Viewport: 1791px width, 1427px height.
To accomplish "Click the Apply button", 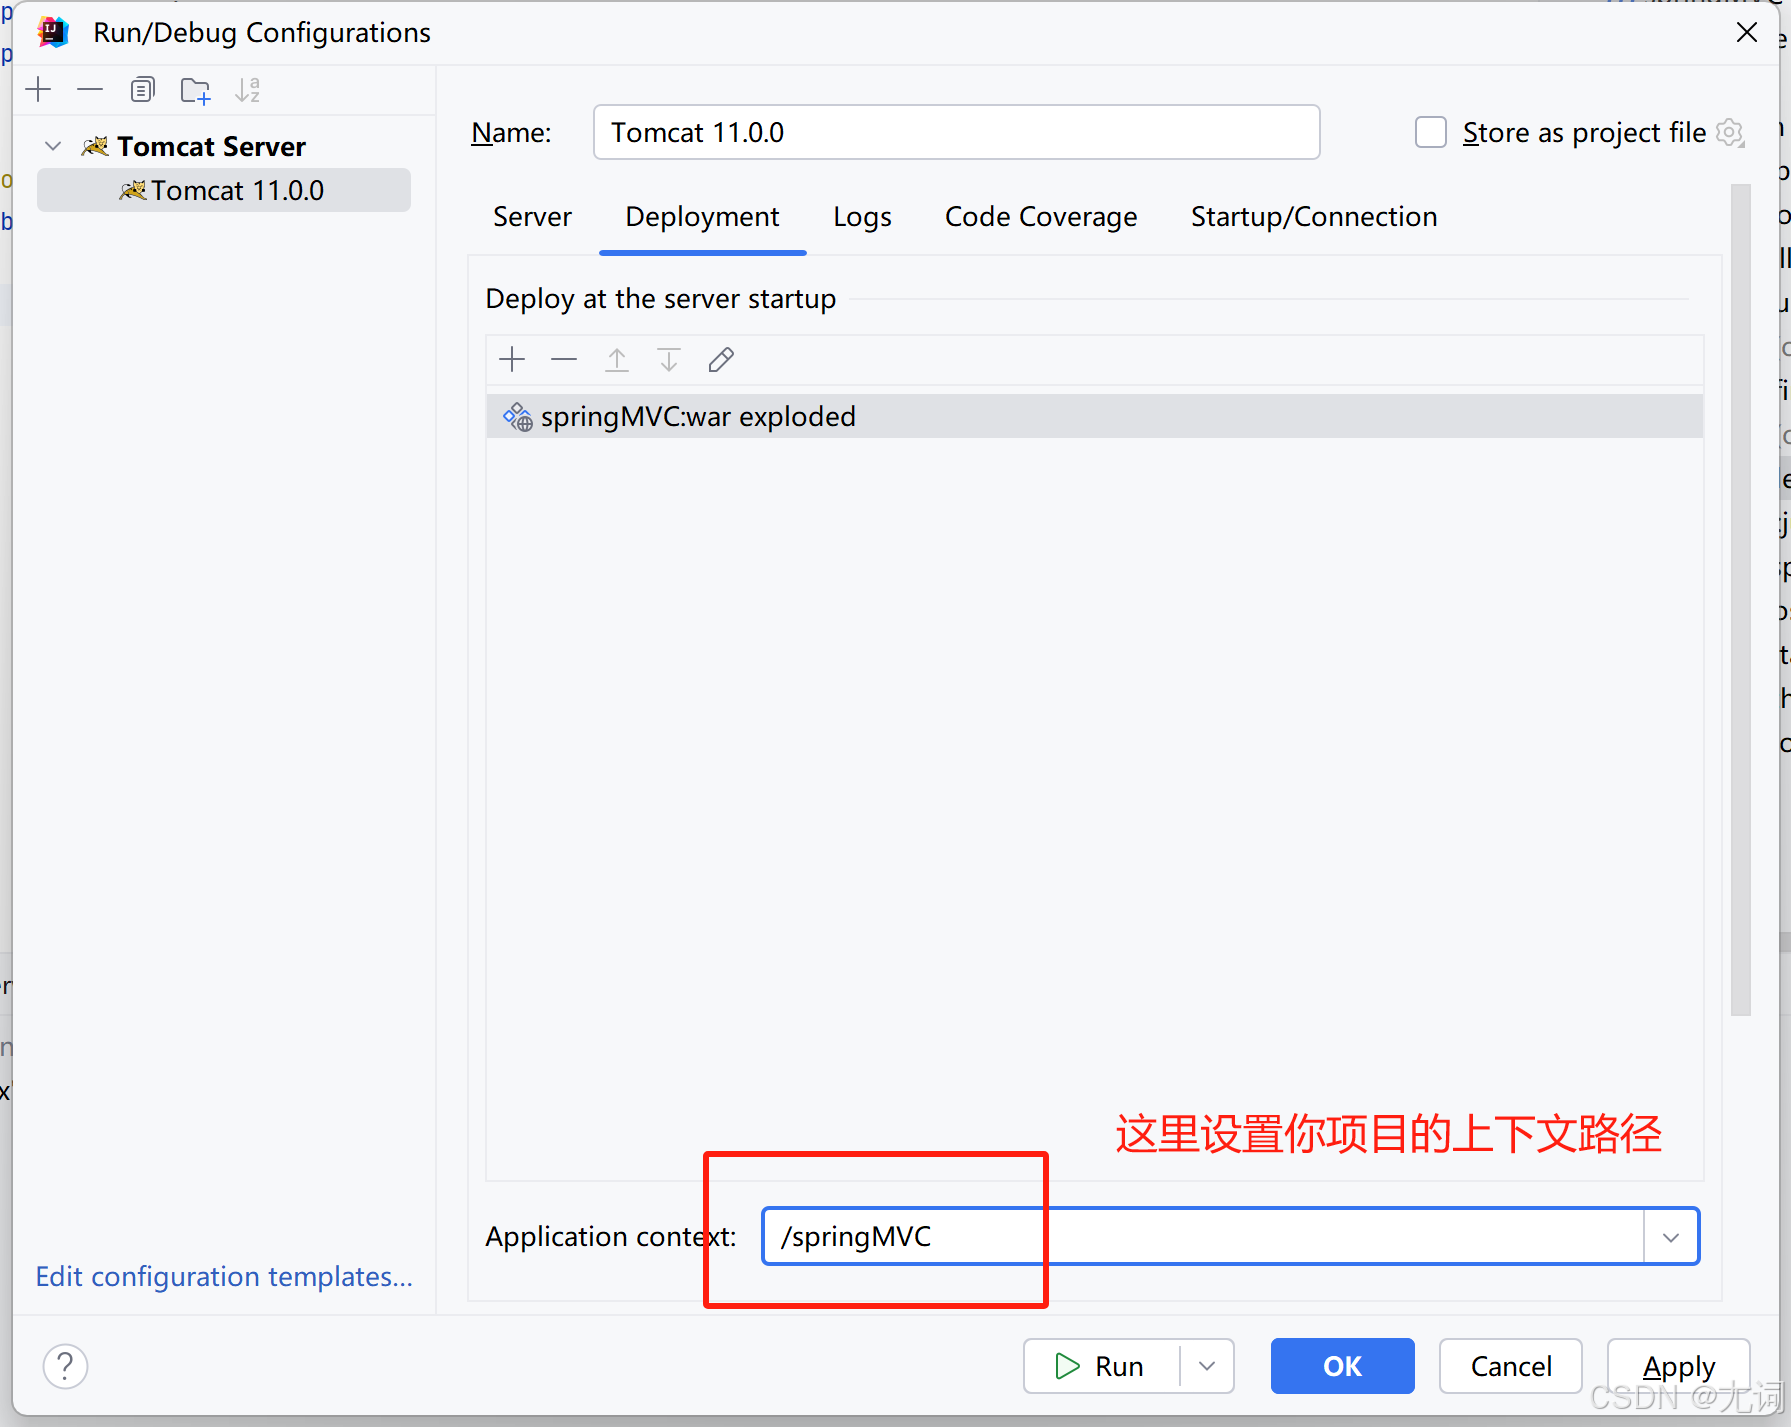I will (1678, 1366).
